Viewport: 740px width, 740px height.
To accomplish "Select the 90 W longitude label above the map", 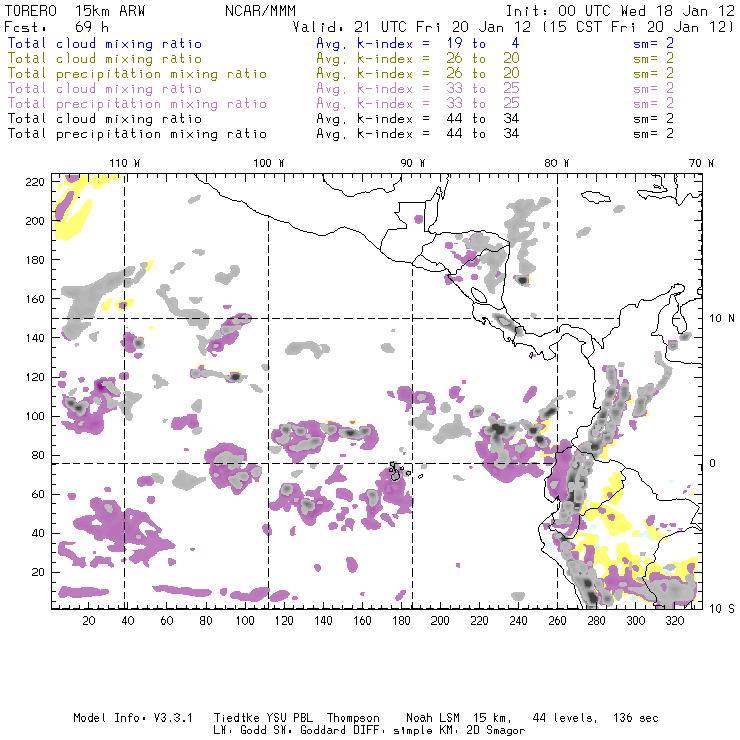I will pos(412,162).
